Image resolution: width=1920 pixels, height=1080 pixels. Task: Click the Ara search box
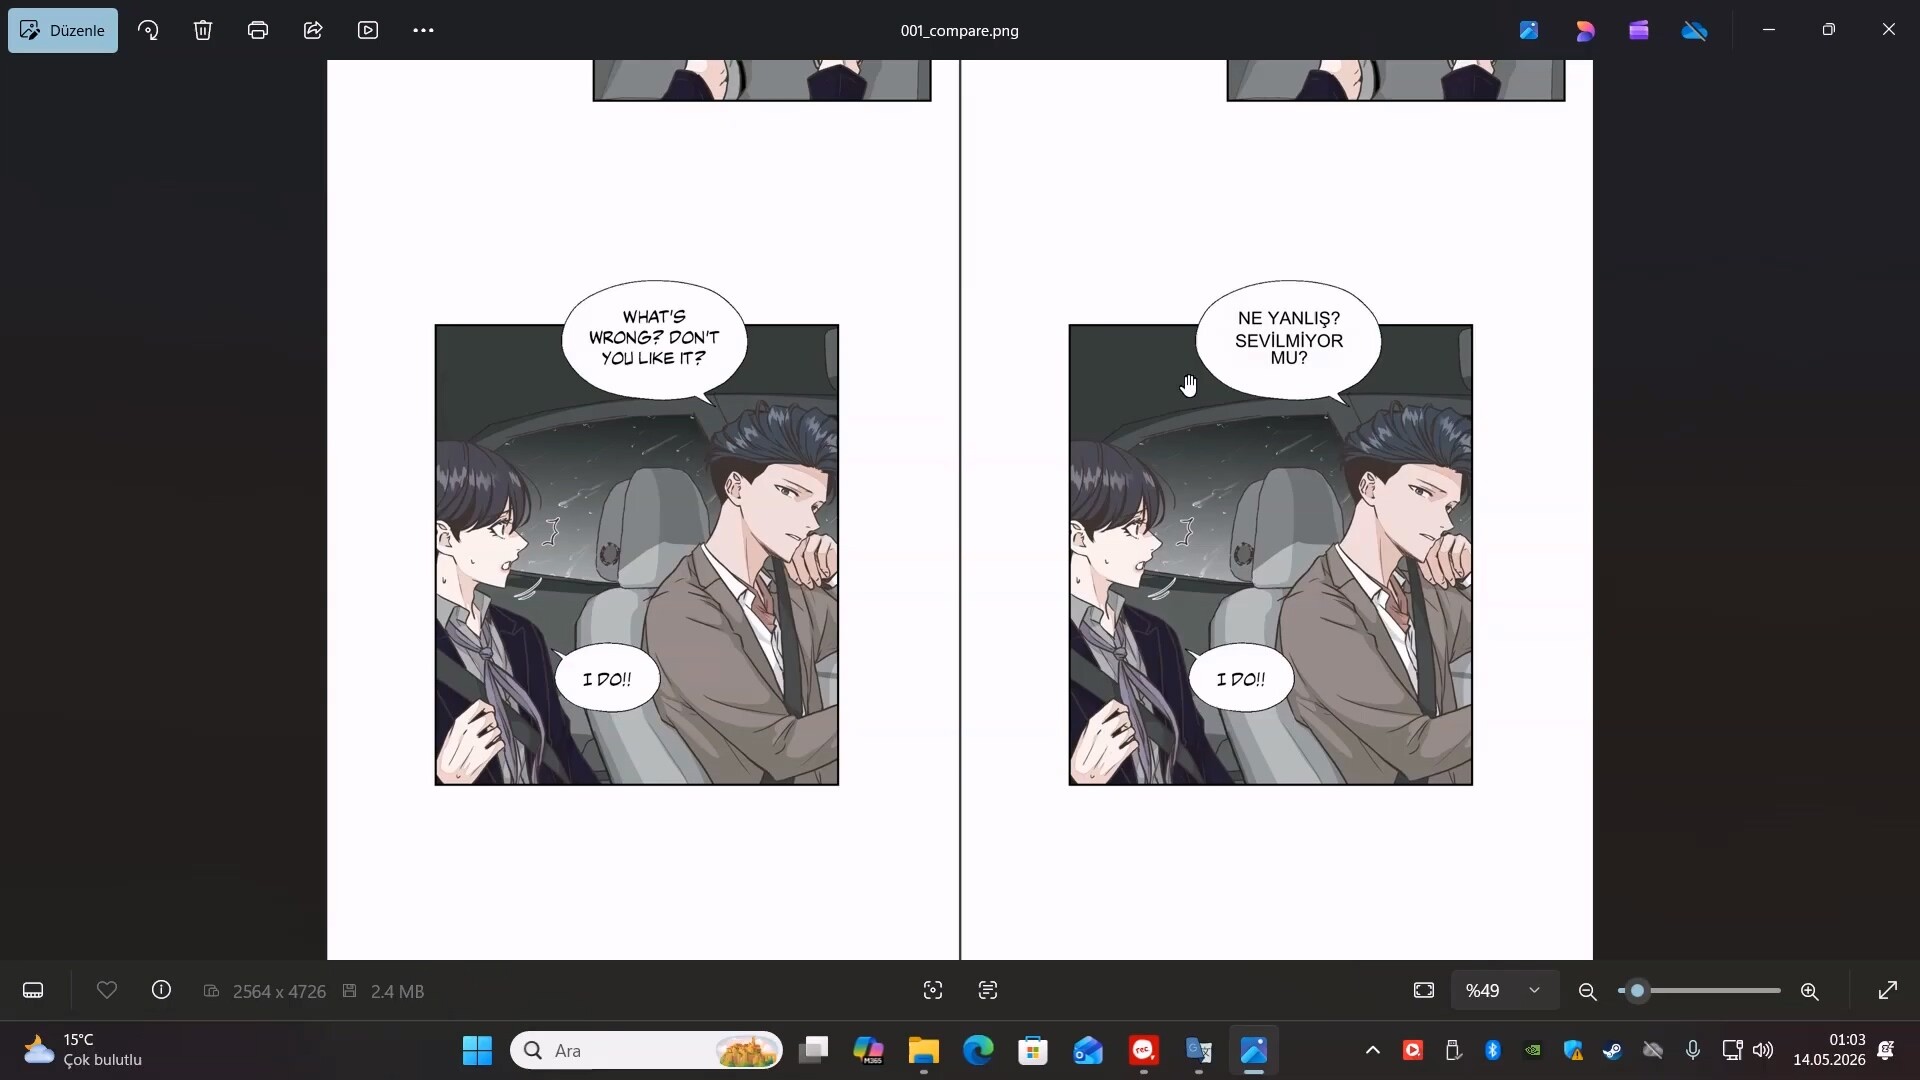coord(646,1050)
